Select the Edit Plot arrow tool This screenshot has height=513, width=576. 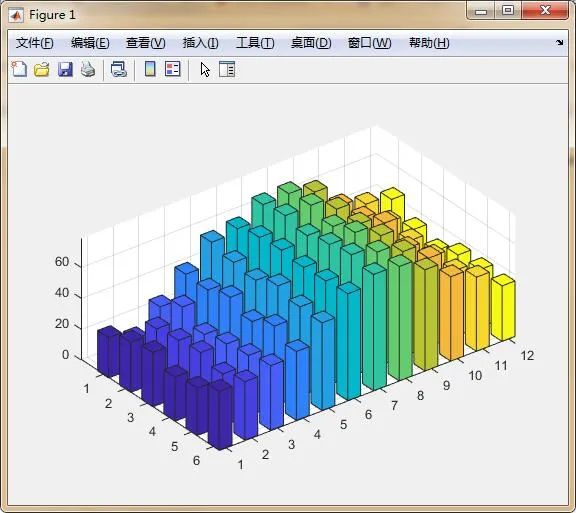click(205, 69)
